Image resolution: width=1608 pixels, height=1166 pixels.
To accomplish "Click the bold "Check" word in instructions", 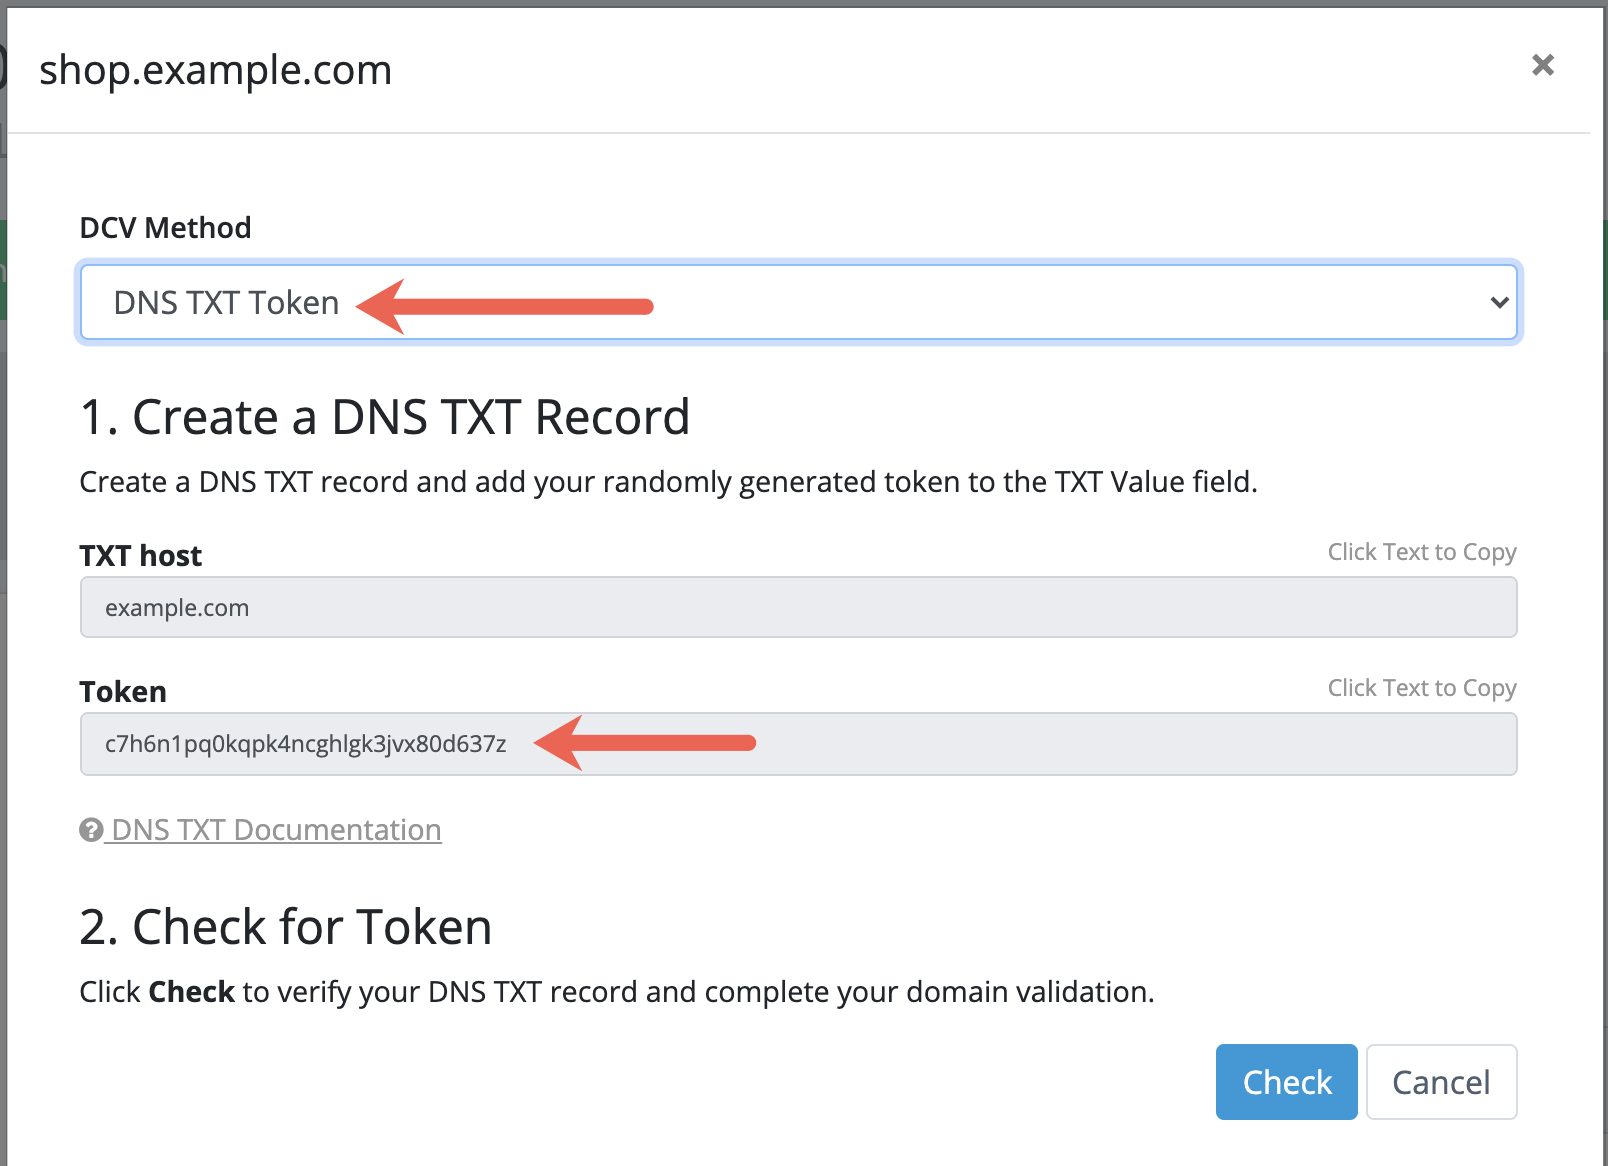I will pos(191,992).
